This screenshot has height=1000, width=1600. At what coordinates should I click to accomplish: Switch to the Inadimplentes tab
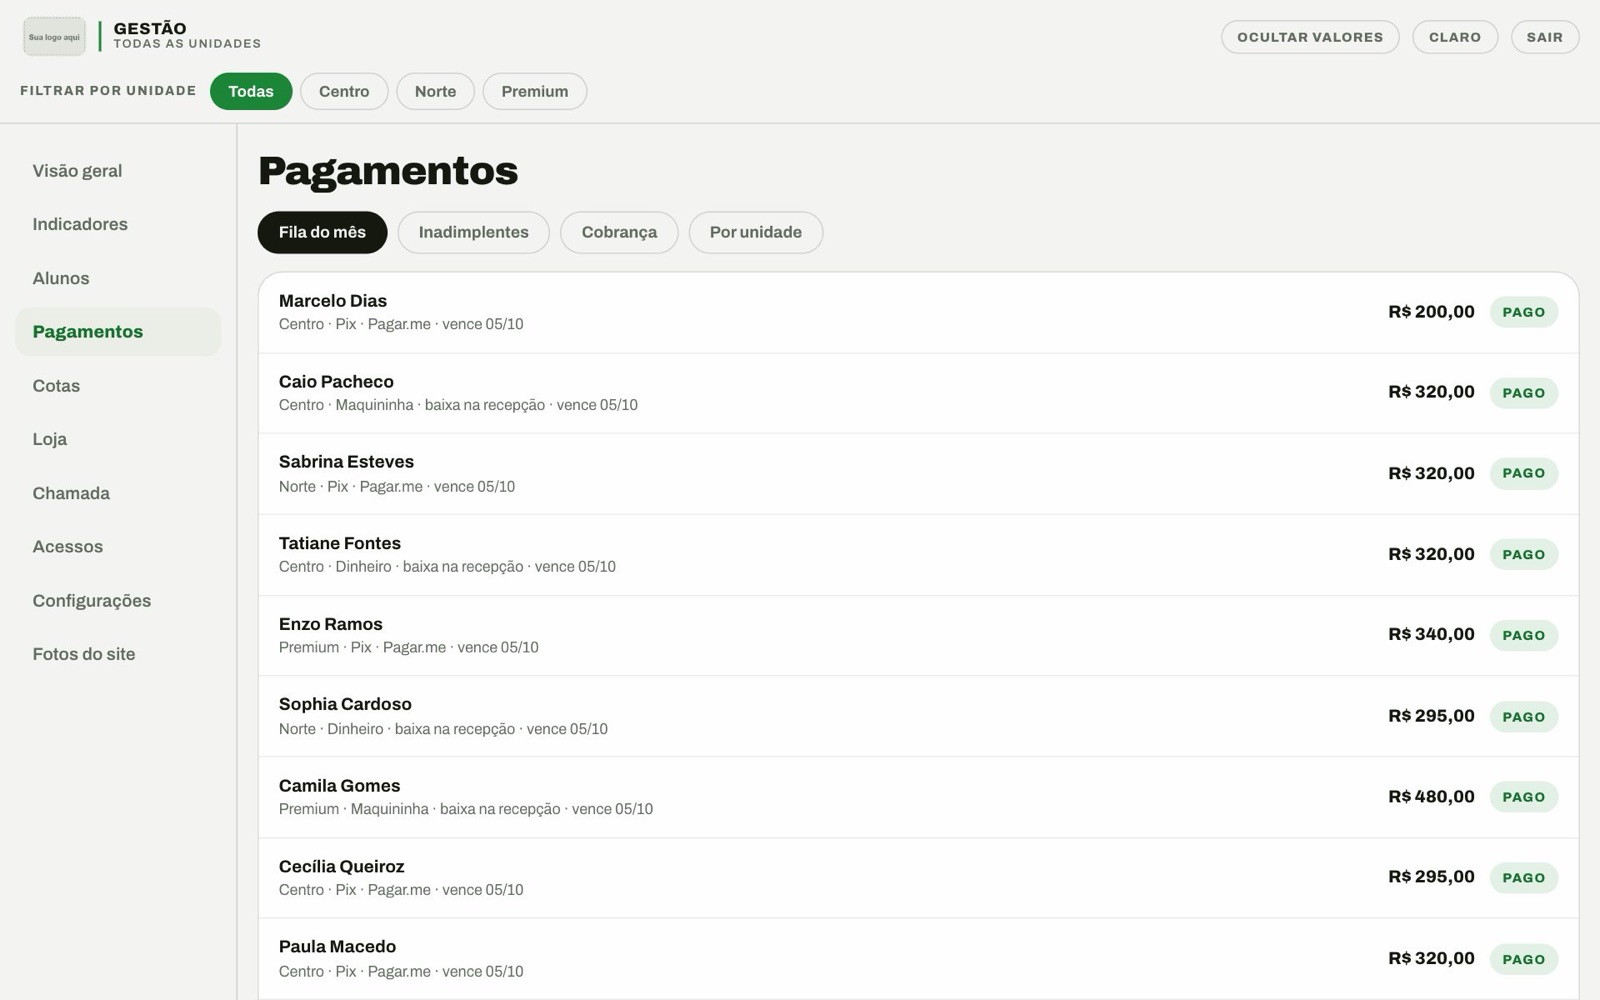473,232
